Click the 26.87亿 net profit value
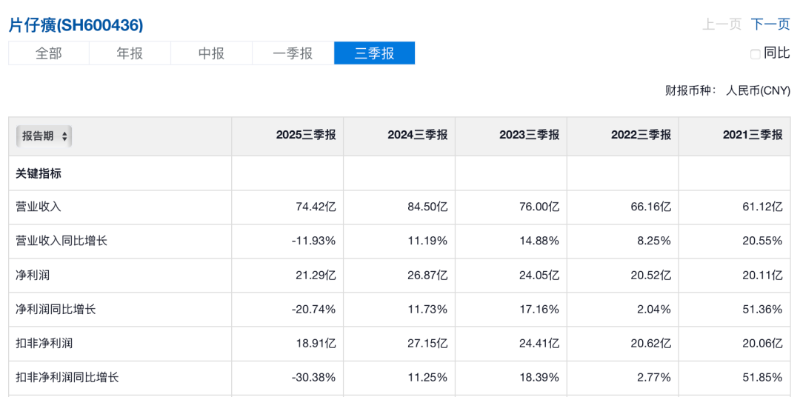The width and height of the screenshot is (800, 397). click(427, 275)
